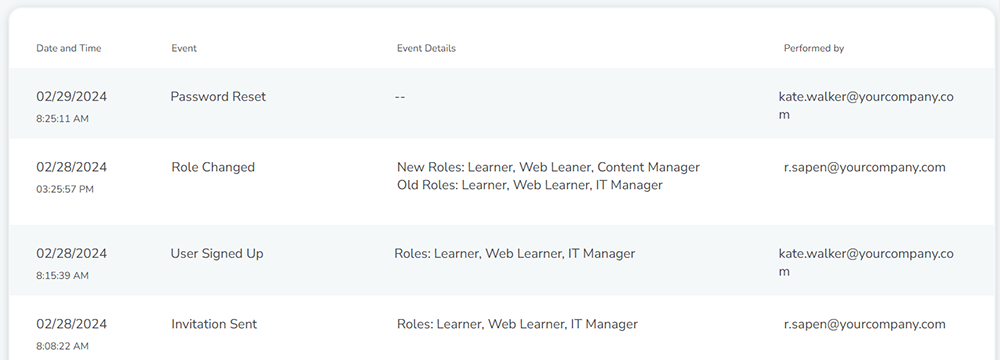Open kate.walker email in Password Reset row
This screenshot has height=360, width=1000.
coord(866,105)
